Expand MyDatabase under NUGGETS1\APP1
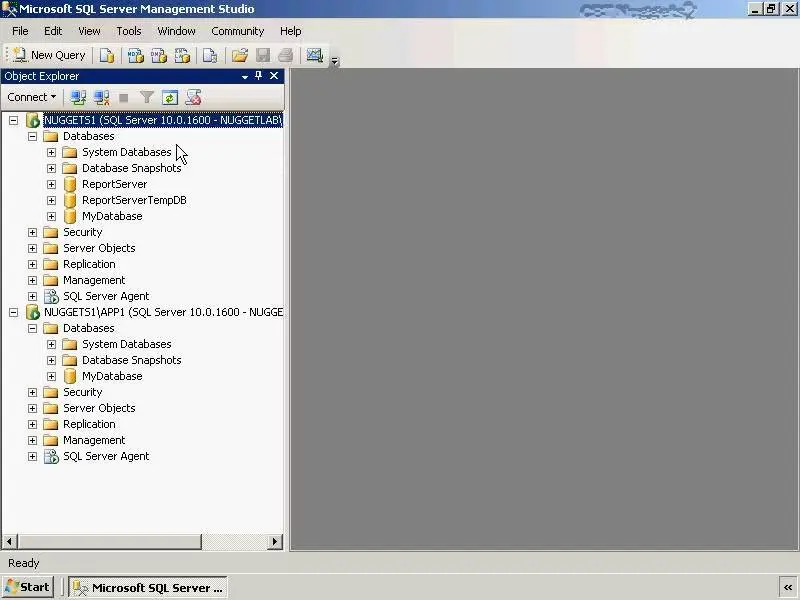 52,377
